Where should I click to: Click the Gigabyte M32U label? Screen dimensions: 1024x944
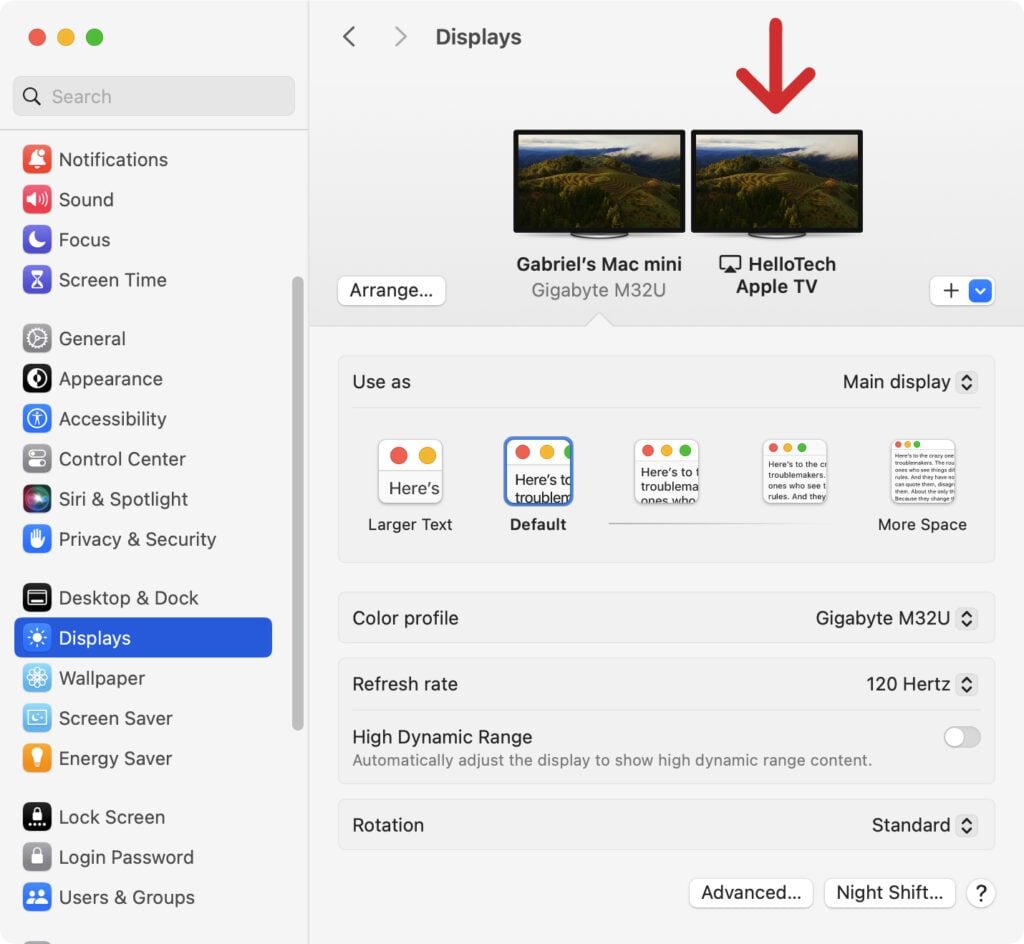[x=598, y=290]
